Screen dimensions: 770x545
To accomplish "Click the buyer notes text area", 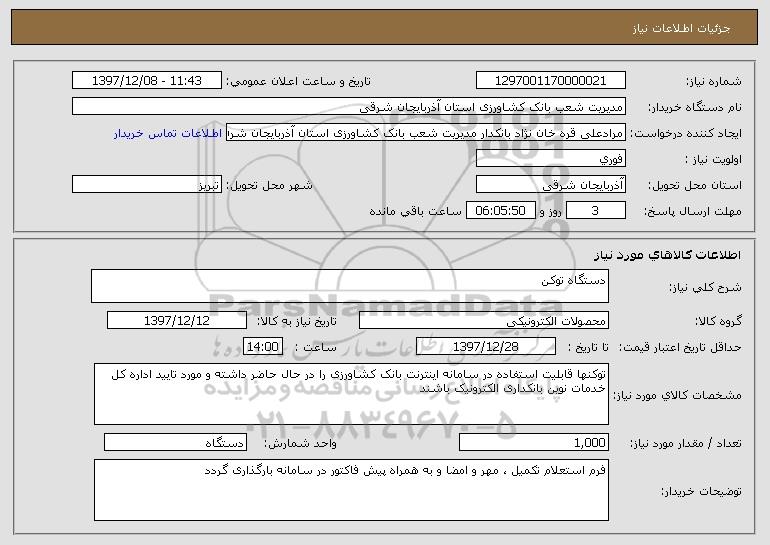I will 351,490.
